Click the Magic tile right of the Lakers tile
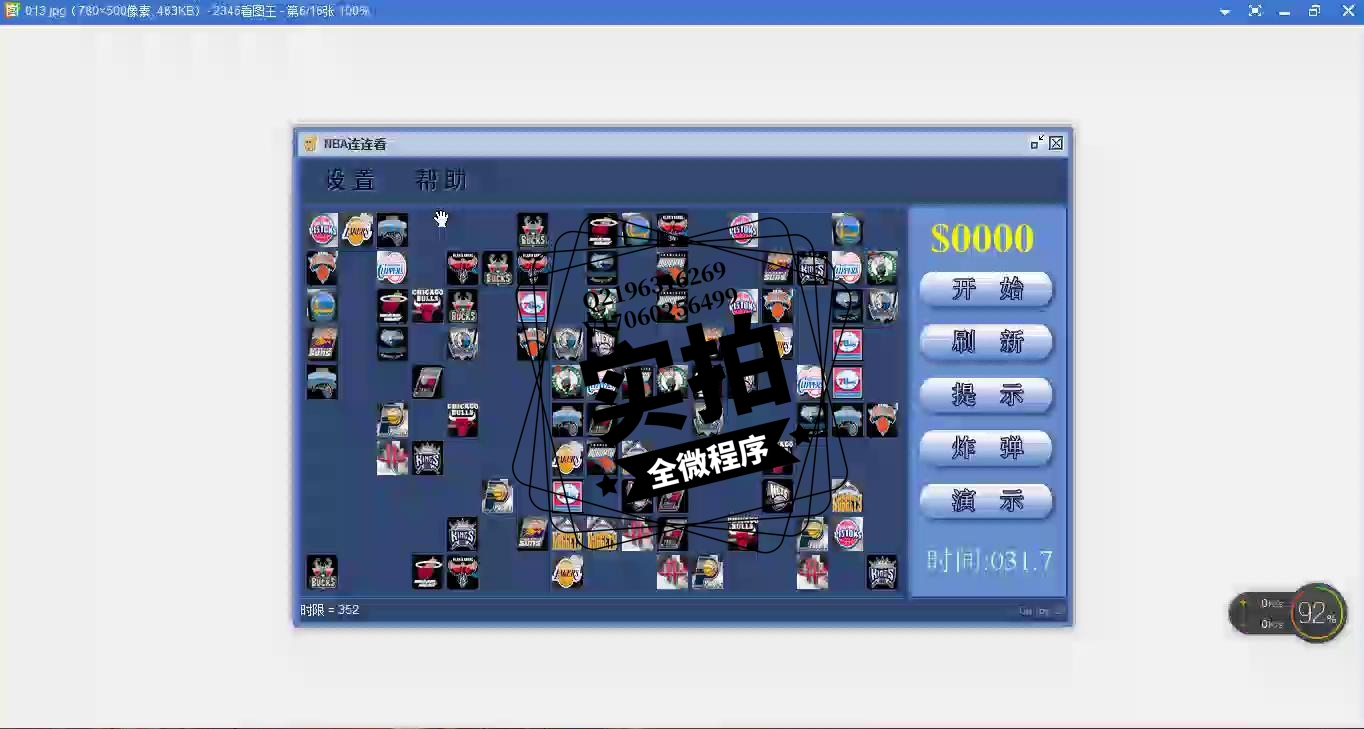Image resolution: width=1364 pixels, height=729 pixels. coord(392,230)
